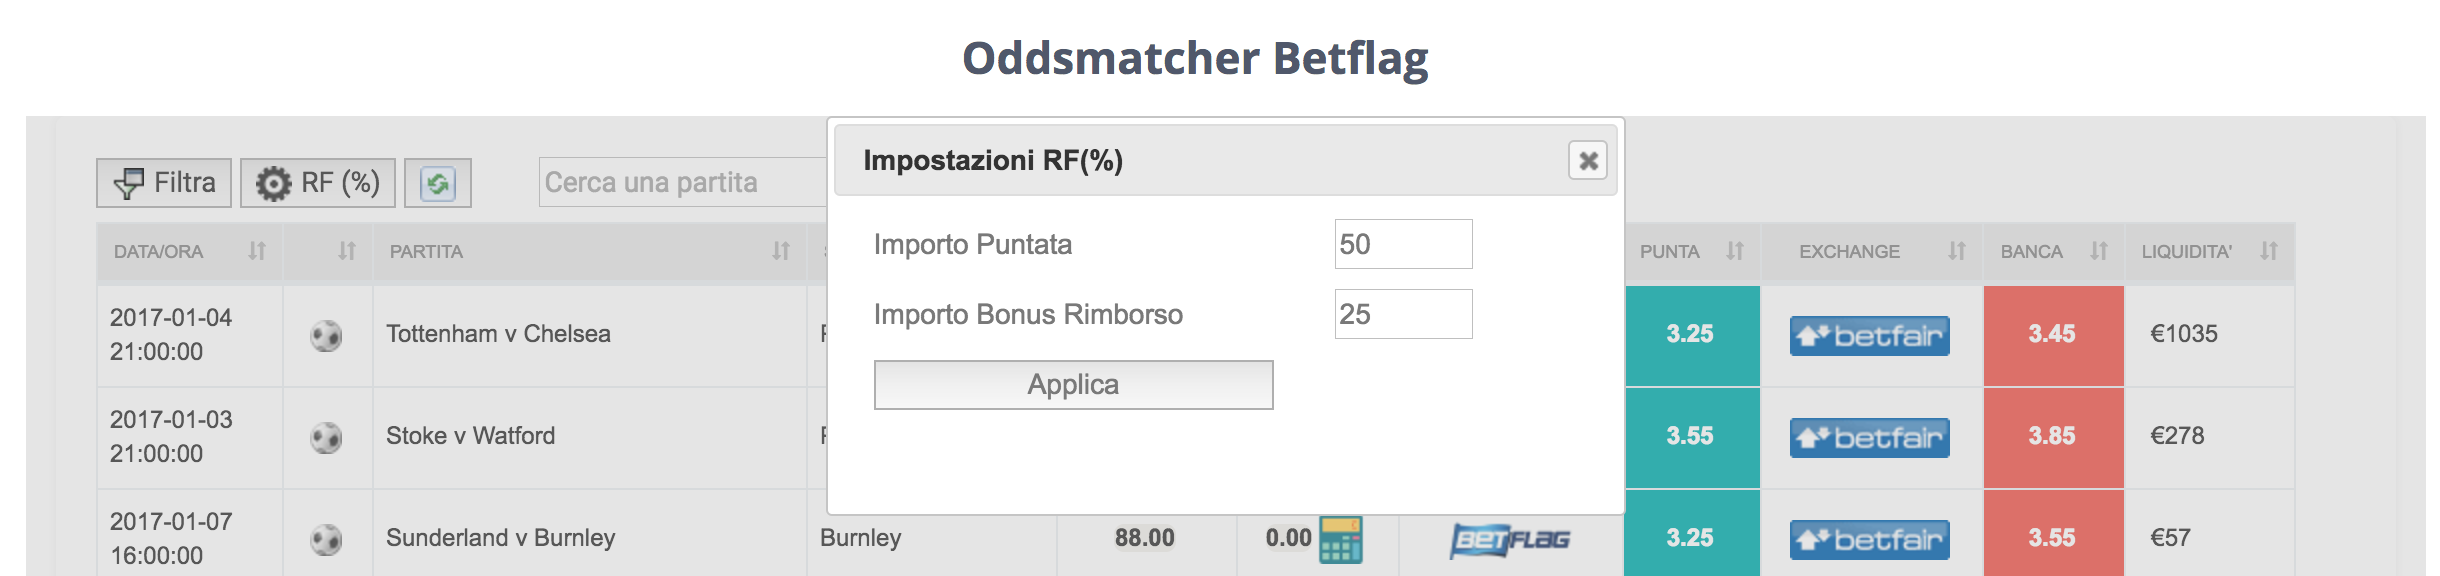Close the Impostazioni RF(%) dialog
The height and width of the screenshot is (576, 2440).
pyautogui.click(x=1588, y=160)
